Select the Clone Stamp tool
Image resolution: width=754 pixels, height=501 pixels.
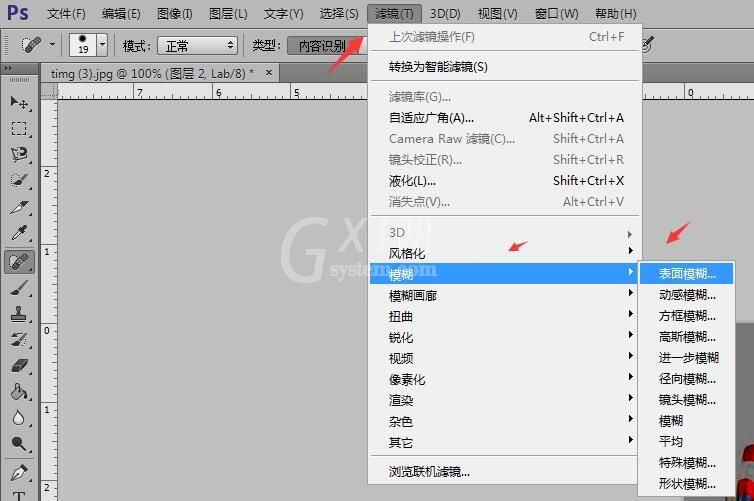(x=19, y=314)
